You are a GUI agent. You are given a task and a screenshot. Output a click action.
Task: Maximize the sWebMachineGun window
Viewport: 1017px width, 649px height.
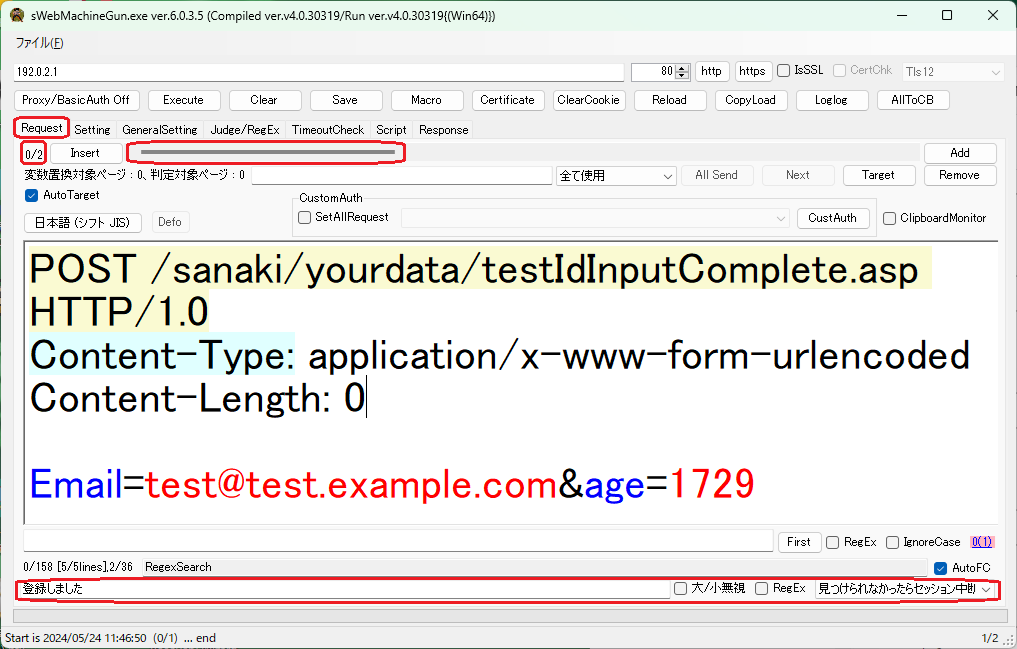947,15
